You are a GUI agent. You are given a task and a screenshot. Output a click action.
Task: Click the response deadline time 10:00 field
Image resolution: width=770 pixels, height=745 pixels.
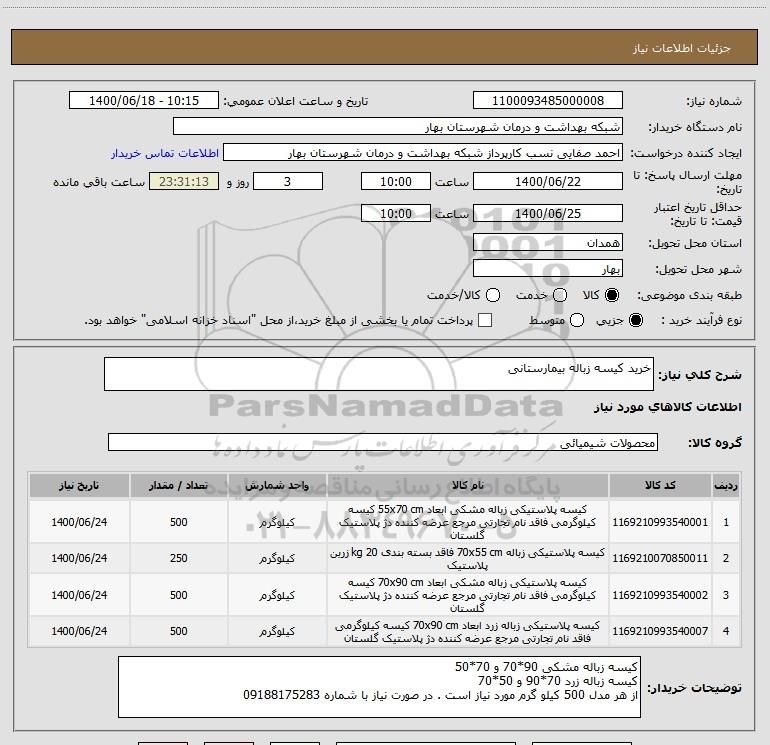pos(396,182)
